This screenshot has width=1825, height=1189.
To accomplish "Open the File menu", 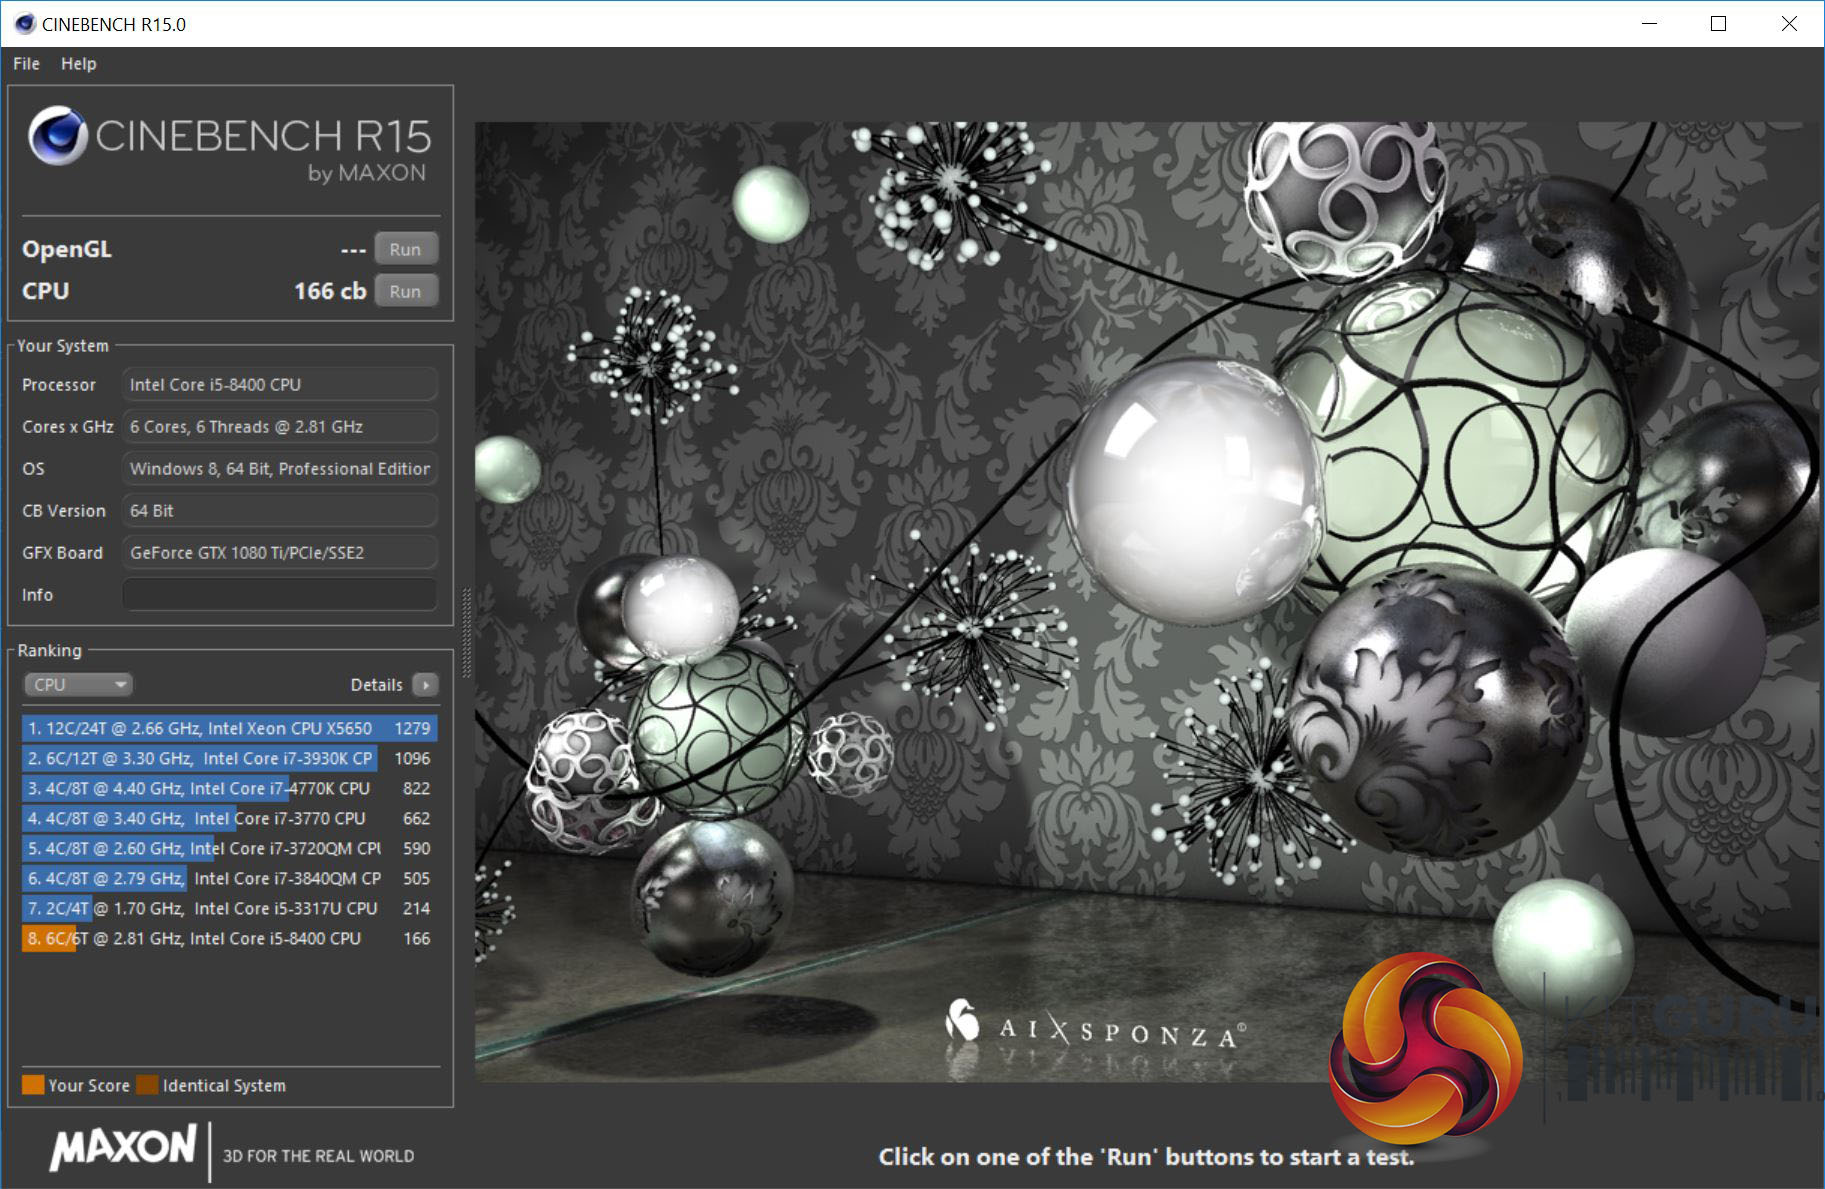I will 26,64.
